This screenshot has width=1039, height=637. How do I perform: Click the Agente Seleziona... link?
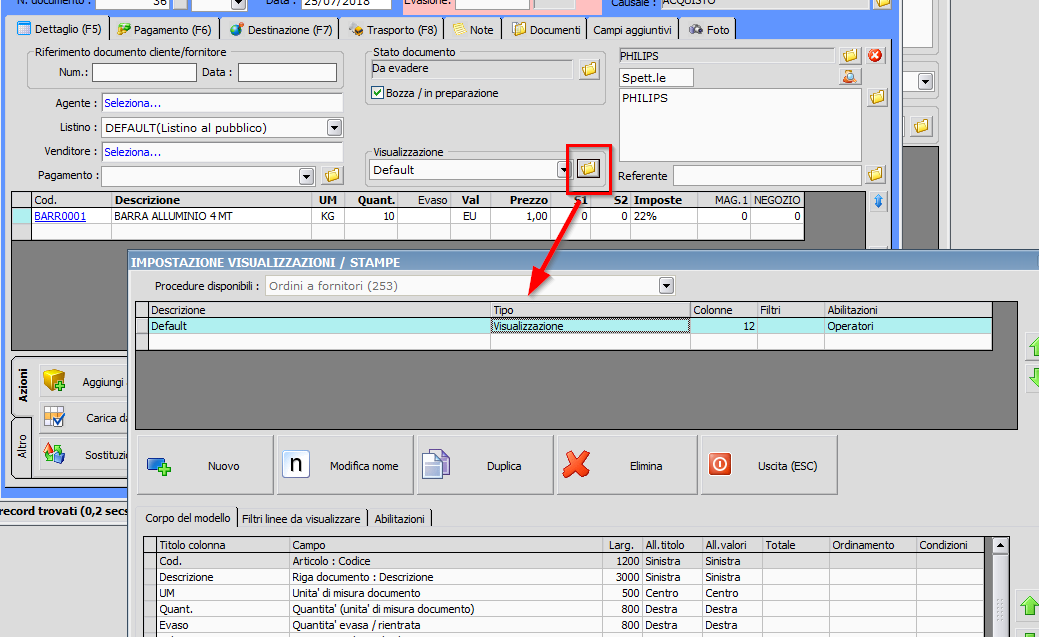coord(132,103)
